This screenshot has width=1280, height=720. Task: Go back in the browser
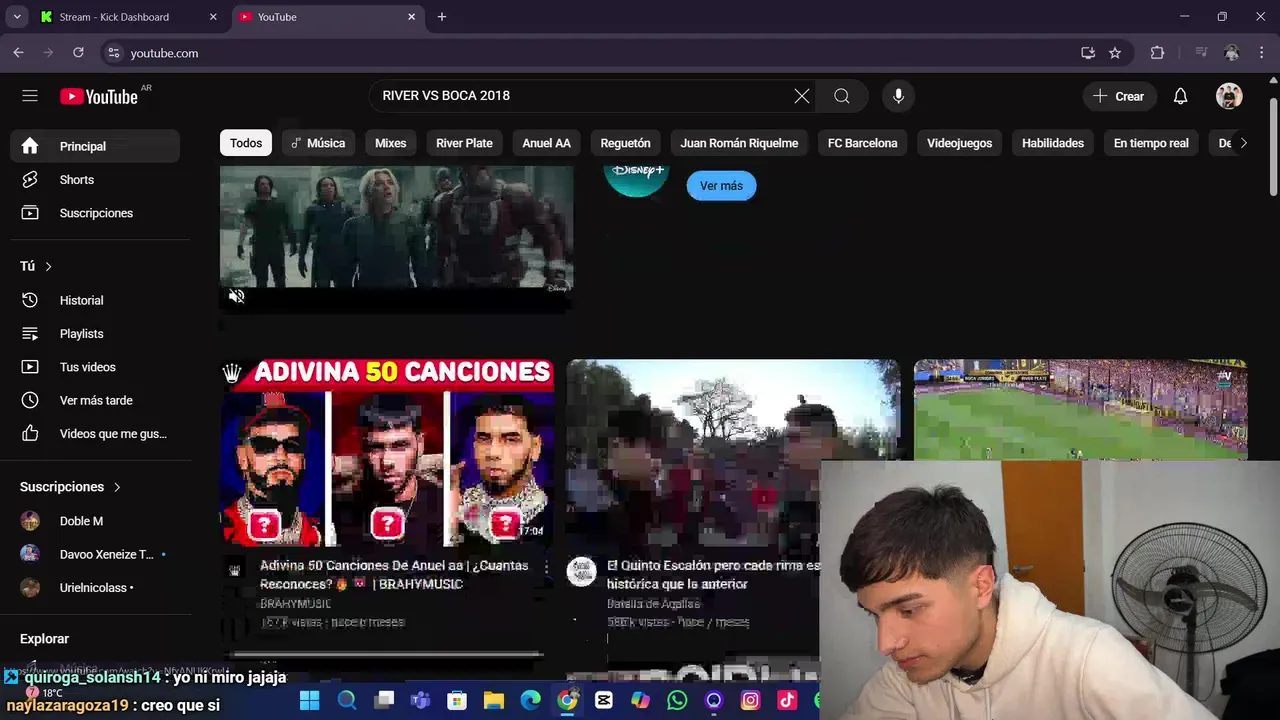tap(18, 53)
